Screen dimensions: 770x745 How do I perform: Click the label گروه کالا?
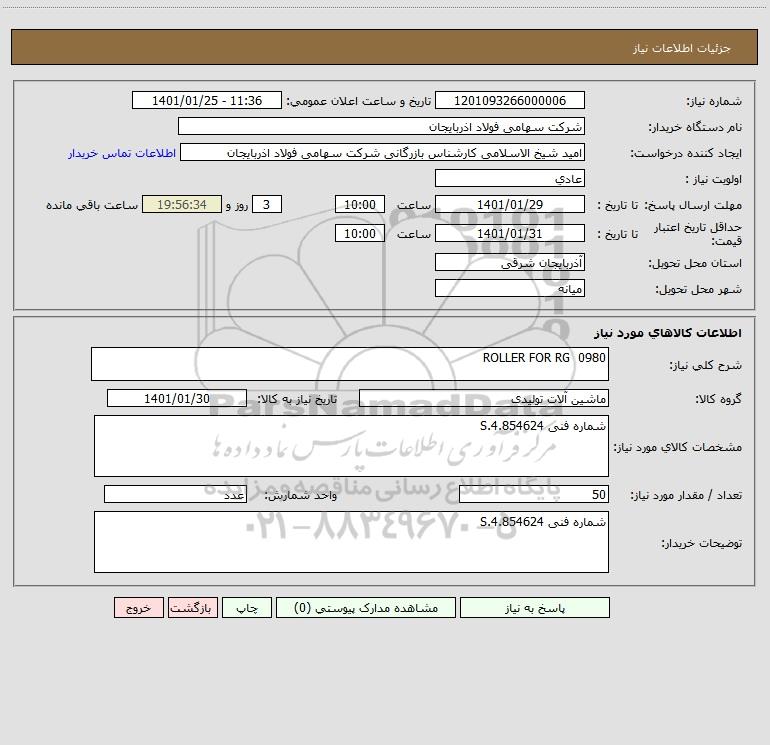pyautogui.click(x=718, y=399)
